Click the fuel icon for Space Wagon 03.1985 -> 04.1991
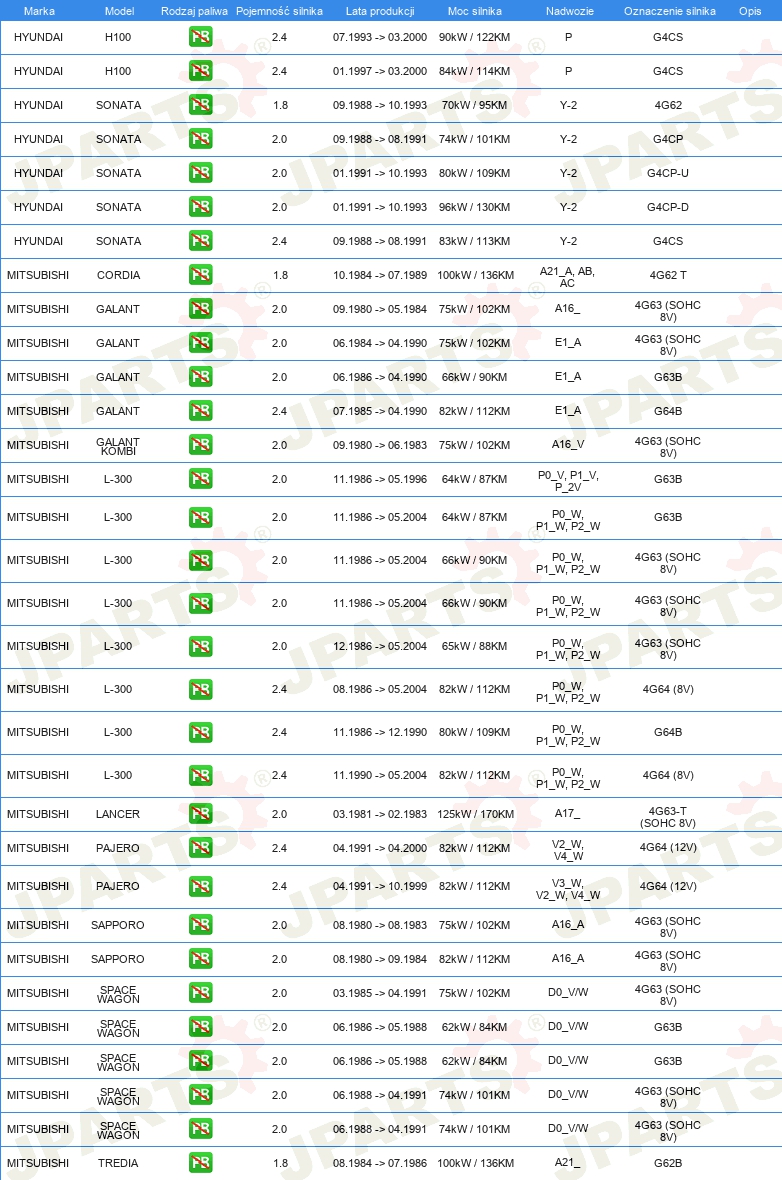782x1180 pixels. point(200,993)
